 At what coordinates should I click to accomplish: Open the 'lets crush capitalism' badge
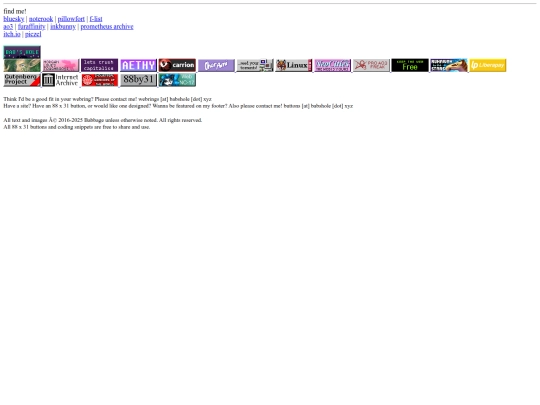(x=100, y=65)
